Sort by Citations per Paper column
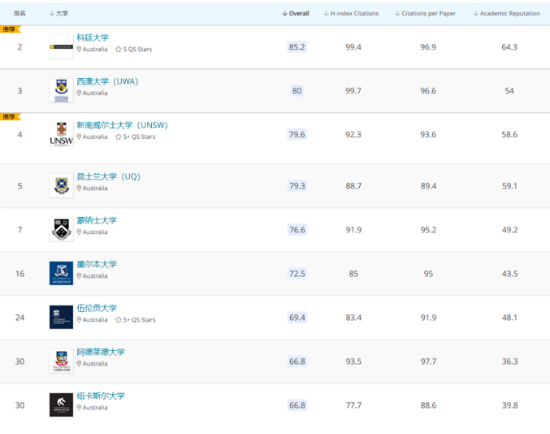The height and width of the screenshot is (434, 550). tap(425, 13)
